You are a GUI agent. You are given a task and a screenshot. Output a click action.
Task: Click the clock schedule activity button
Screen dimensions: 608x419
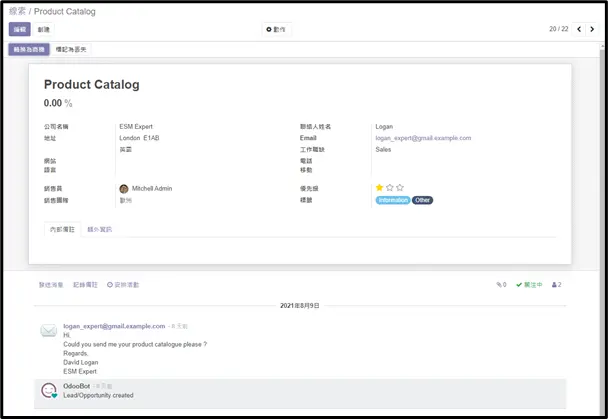click(x=123, y=285)
